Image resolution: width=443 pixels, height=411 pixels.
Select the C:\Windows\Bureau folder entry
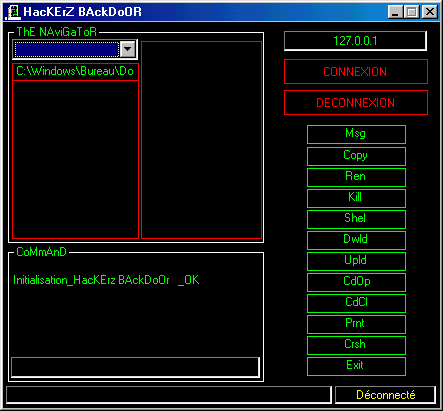pos(75,71)
